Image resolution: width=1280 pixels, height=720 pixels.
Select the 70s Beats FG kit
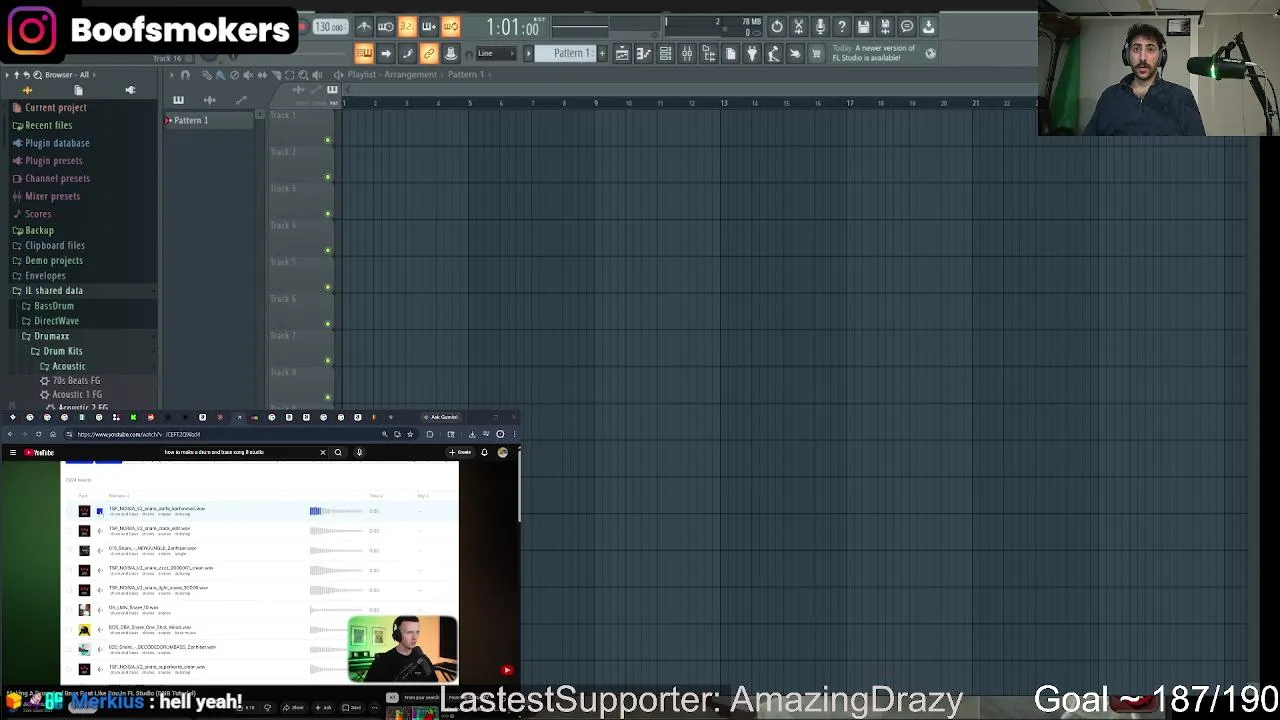coord(76,381)
